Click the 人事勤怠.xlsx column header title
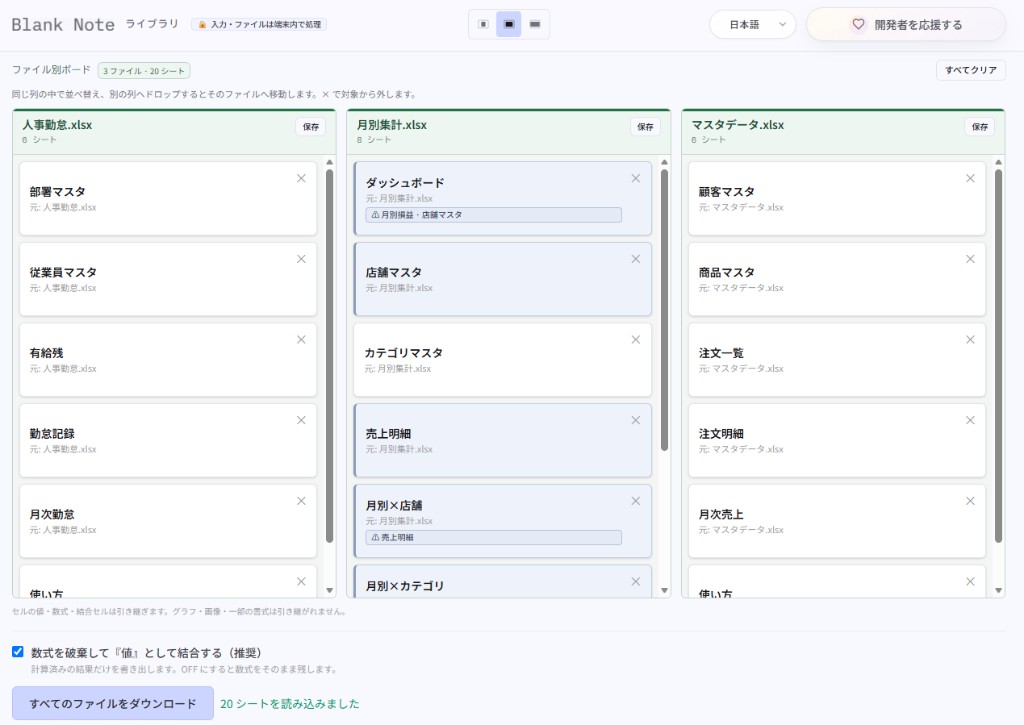 coord(57,125)
